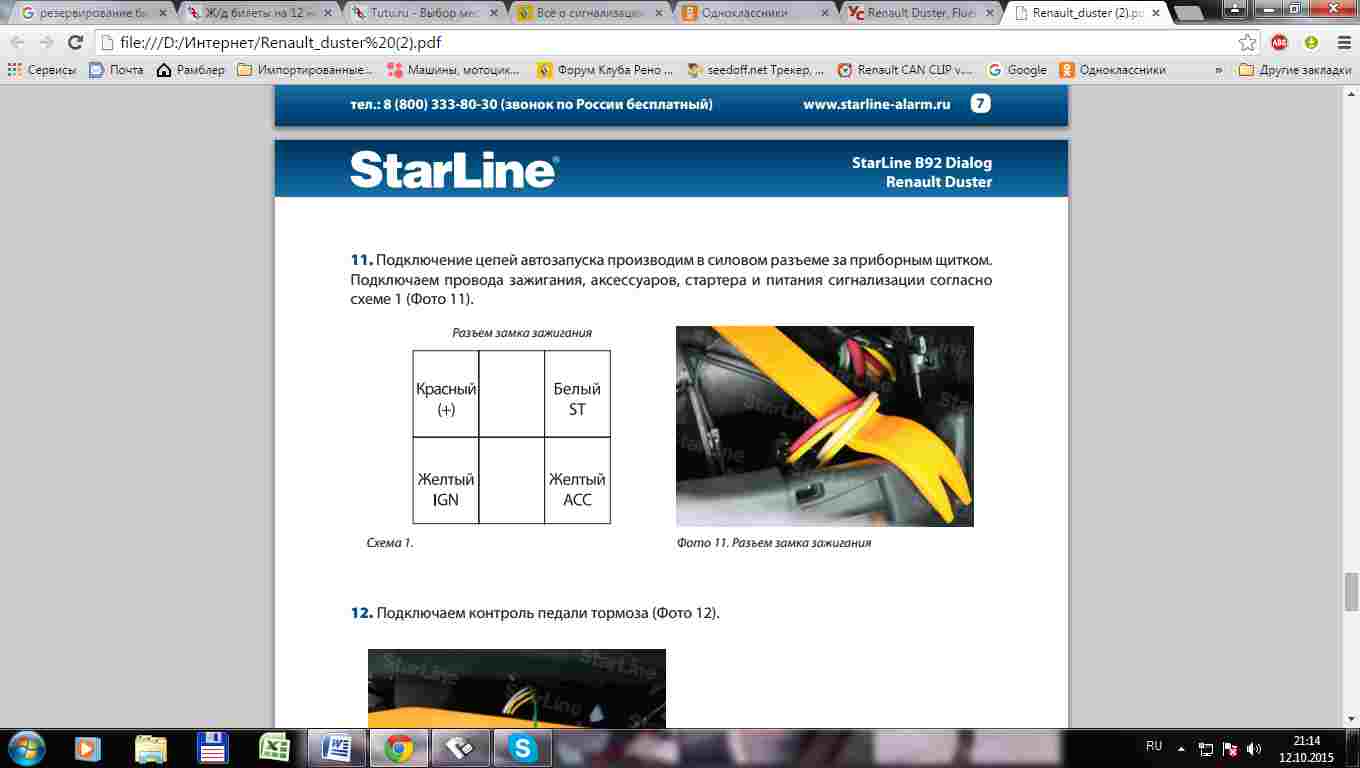
Task: Bookmark this page with the star icon
Action: [x=1247, y=43]
